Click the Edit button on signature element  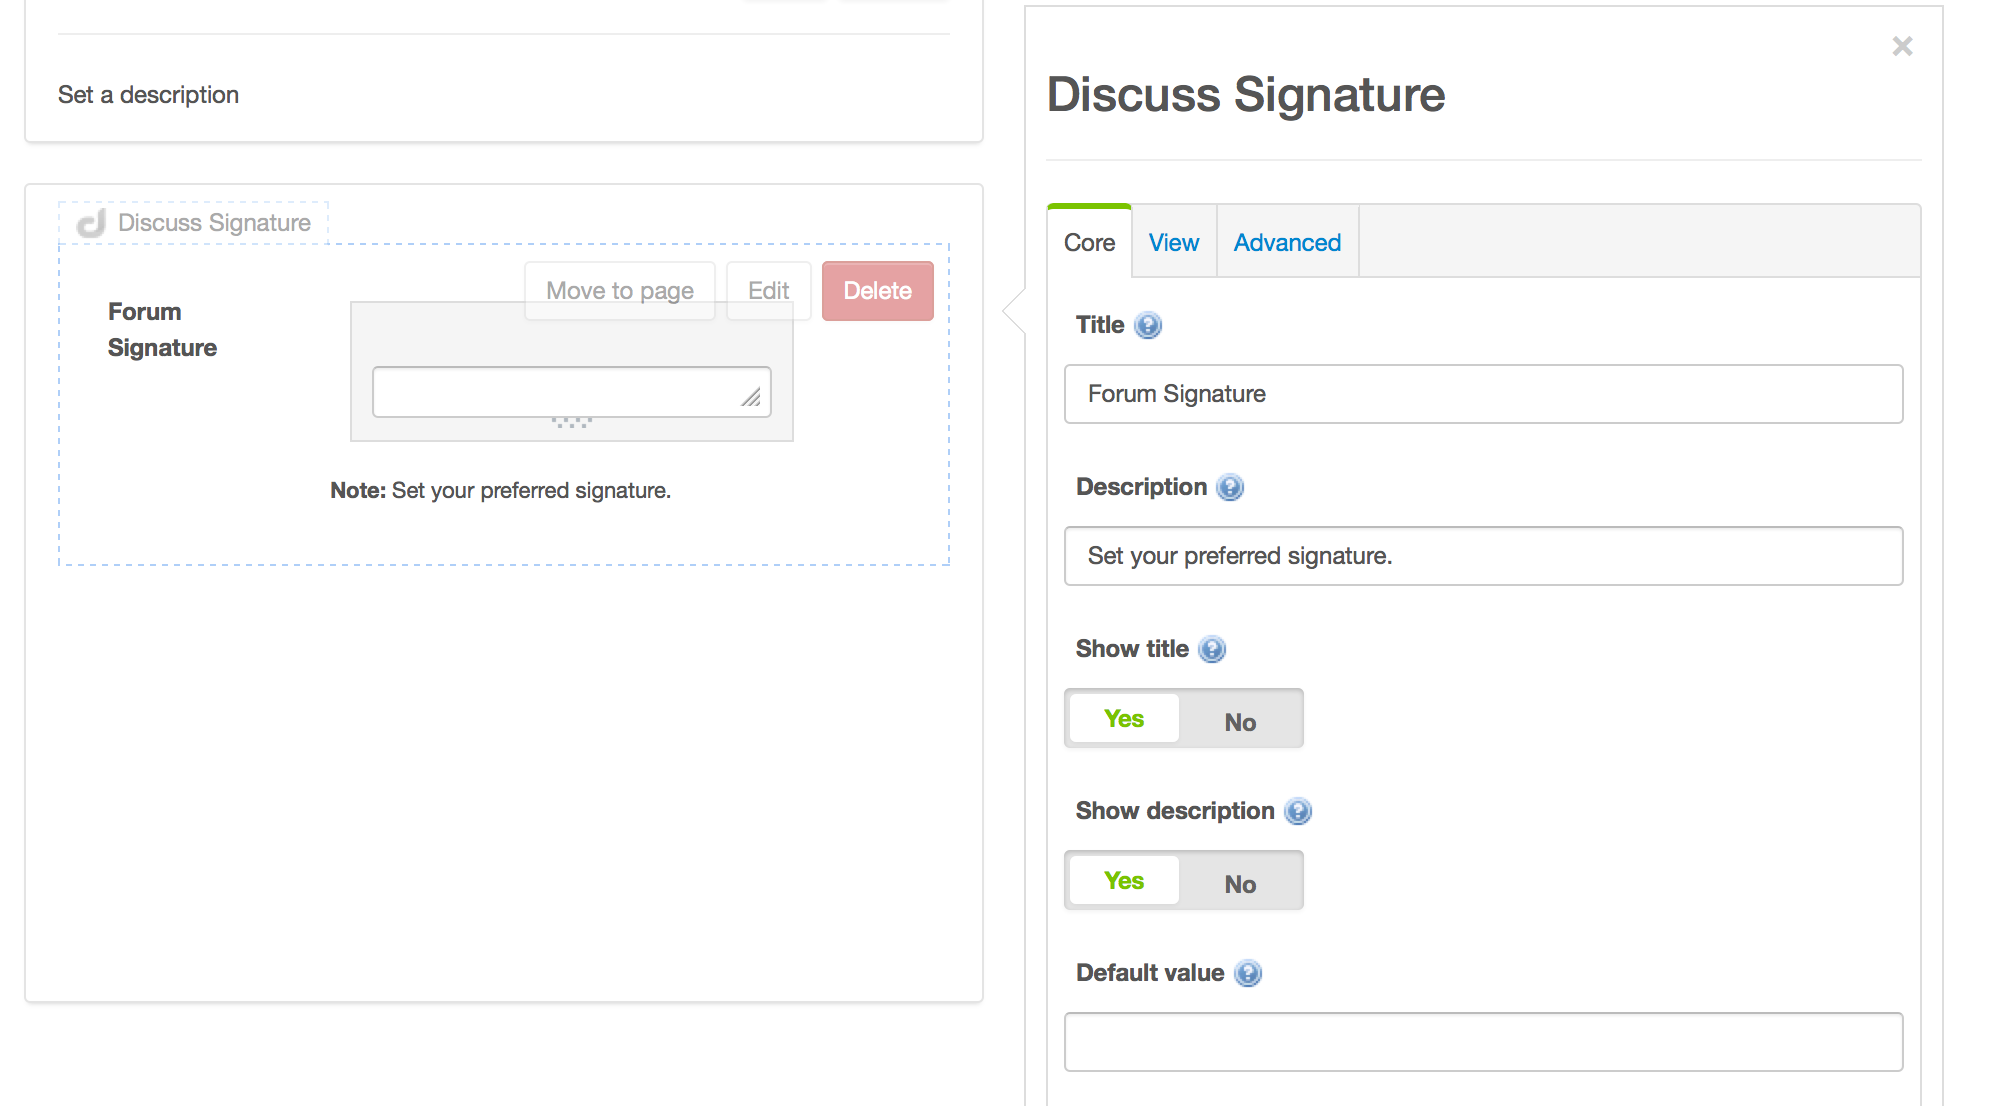[768, 291]
